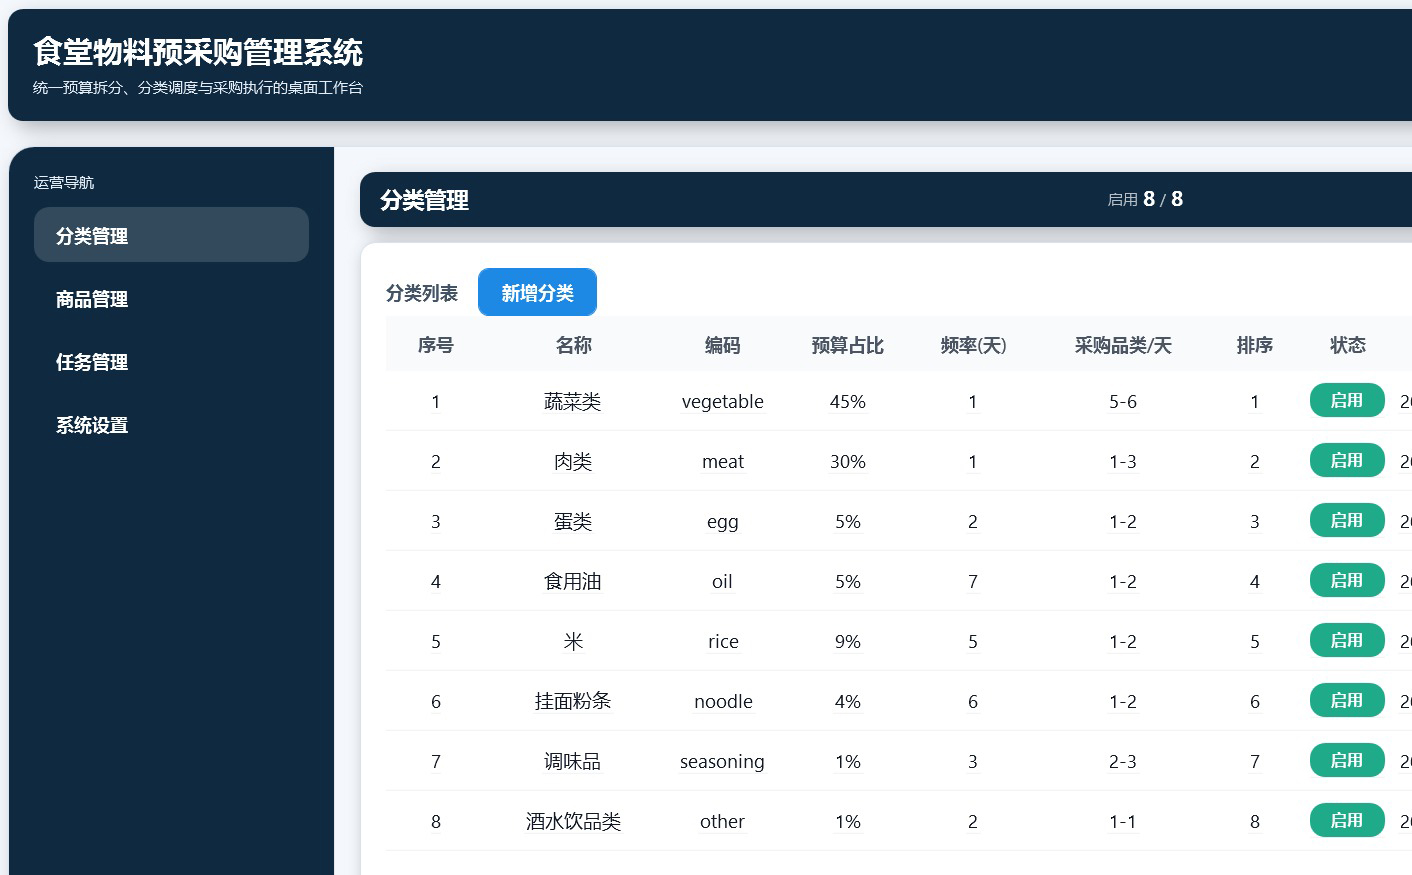The height and width of the screenshot is (875, 1412).
Task: Click the 新增分类 button
Action: [x=537, y=292]
